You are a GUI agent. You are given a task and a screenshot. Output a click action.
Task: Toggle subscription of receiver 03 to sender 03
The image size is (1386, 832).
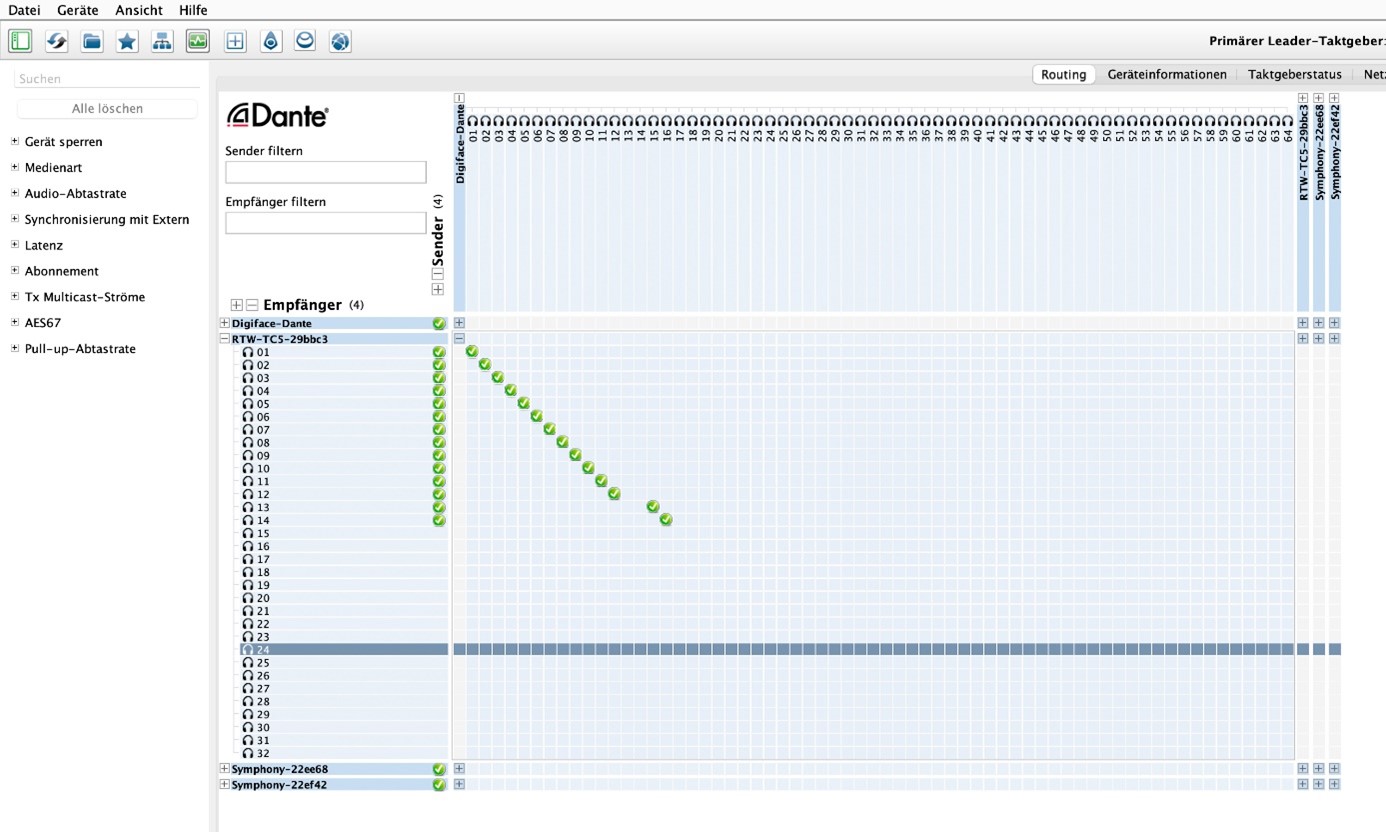pos(498,378)
